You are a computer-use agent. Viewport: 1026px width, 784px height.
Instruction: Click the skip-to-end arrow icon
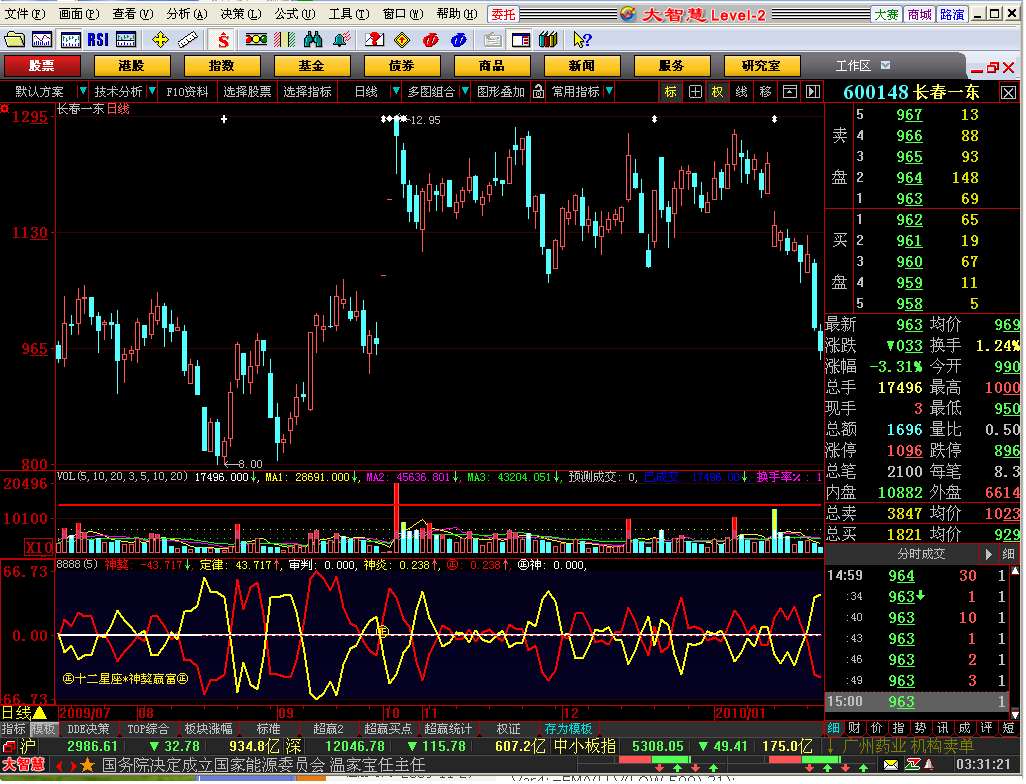point(813,92)
